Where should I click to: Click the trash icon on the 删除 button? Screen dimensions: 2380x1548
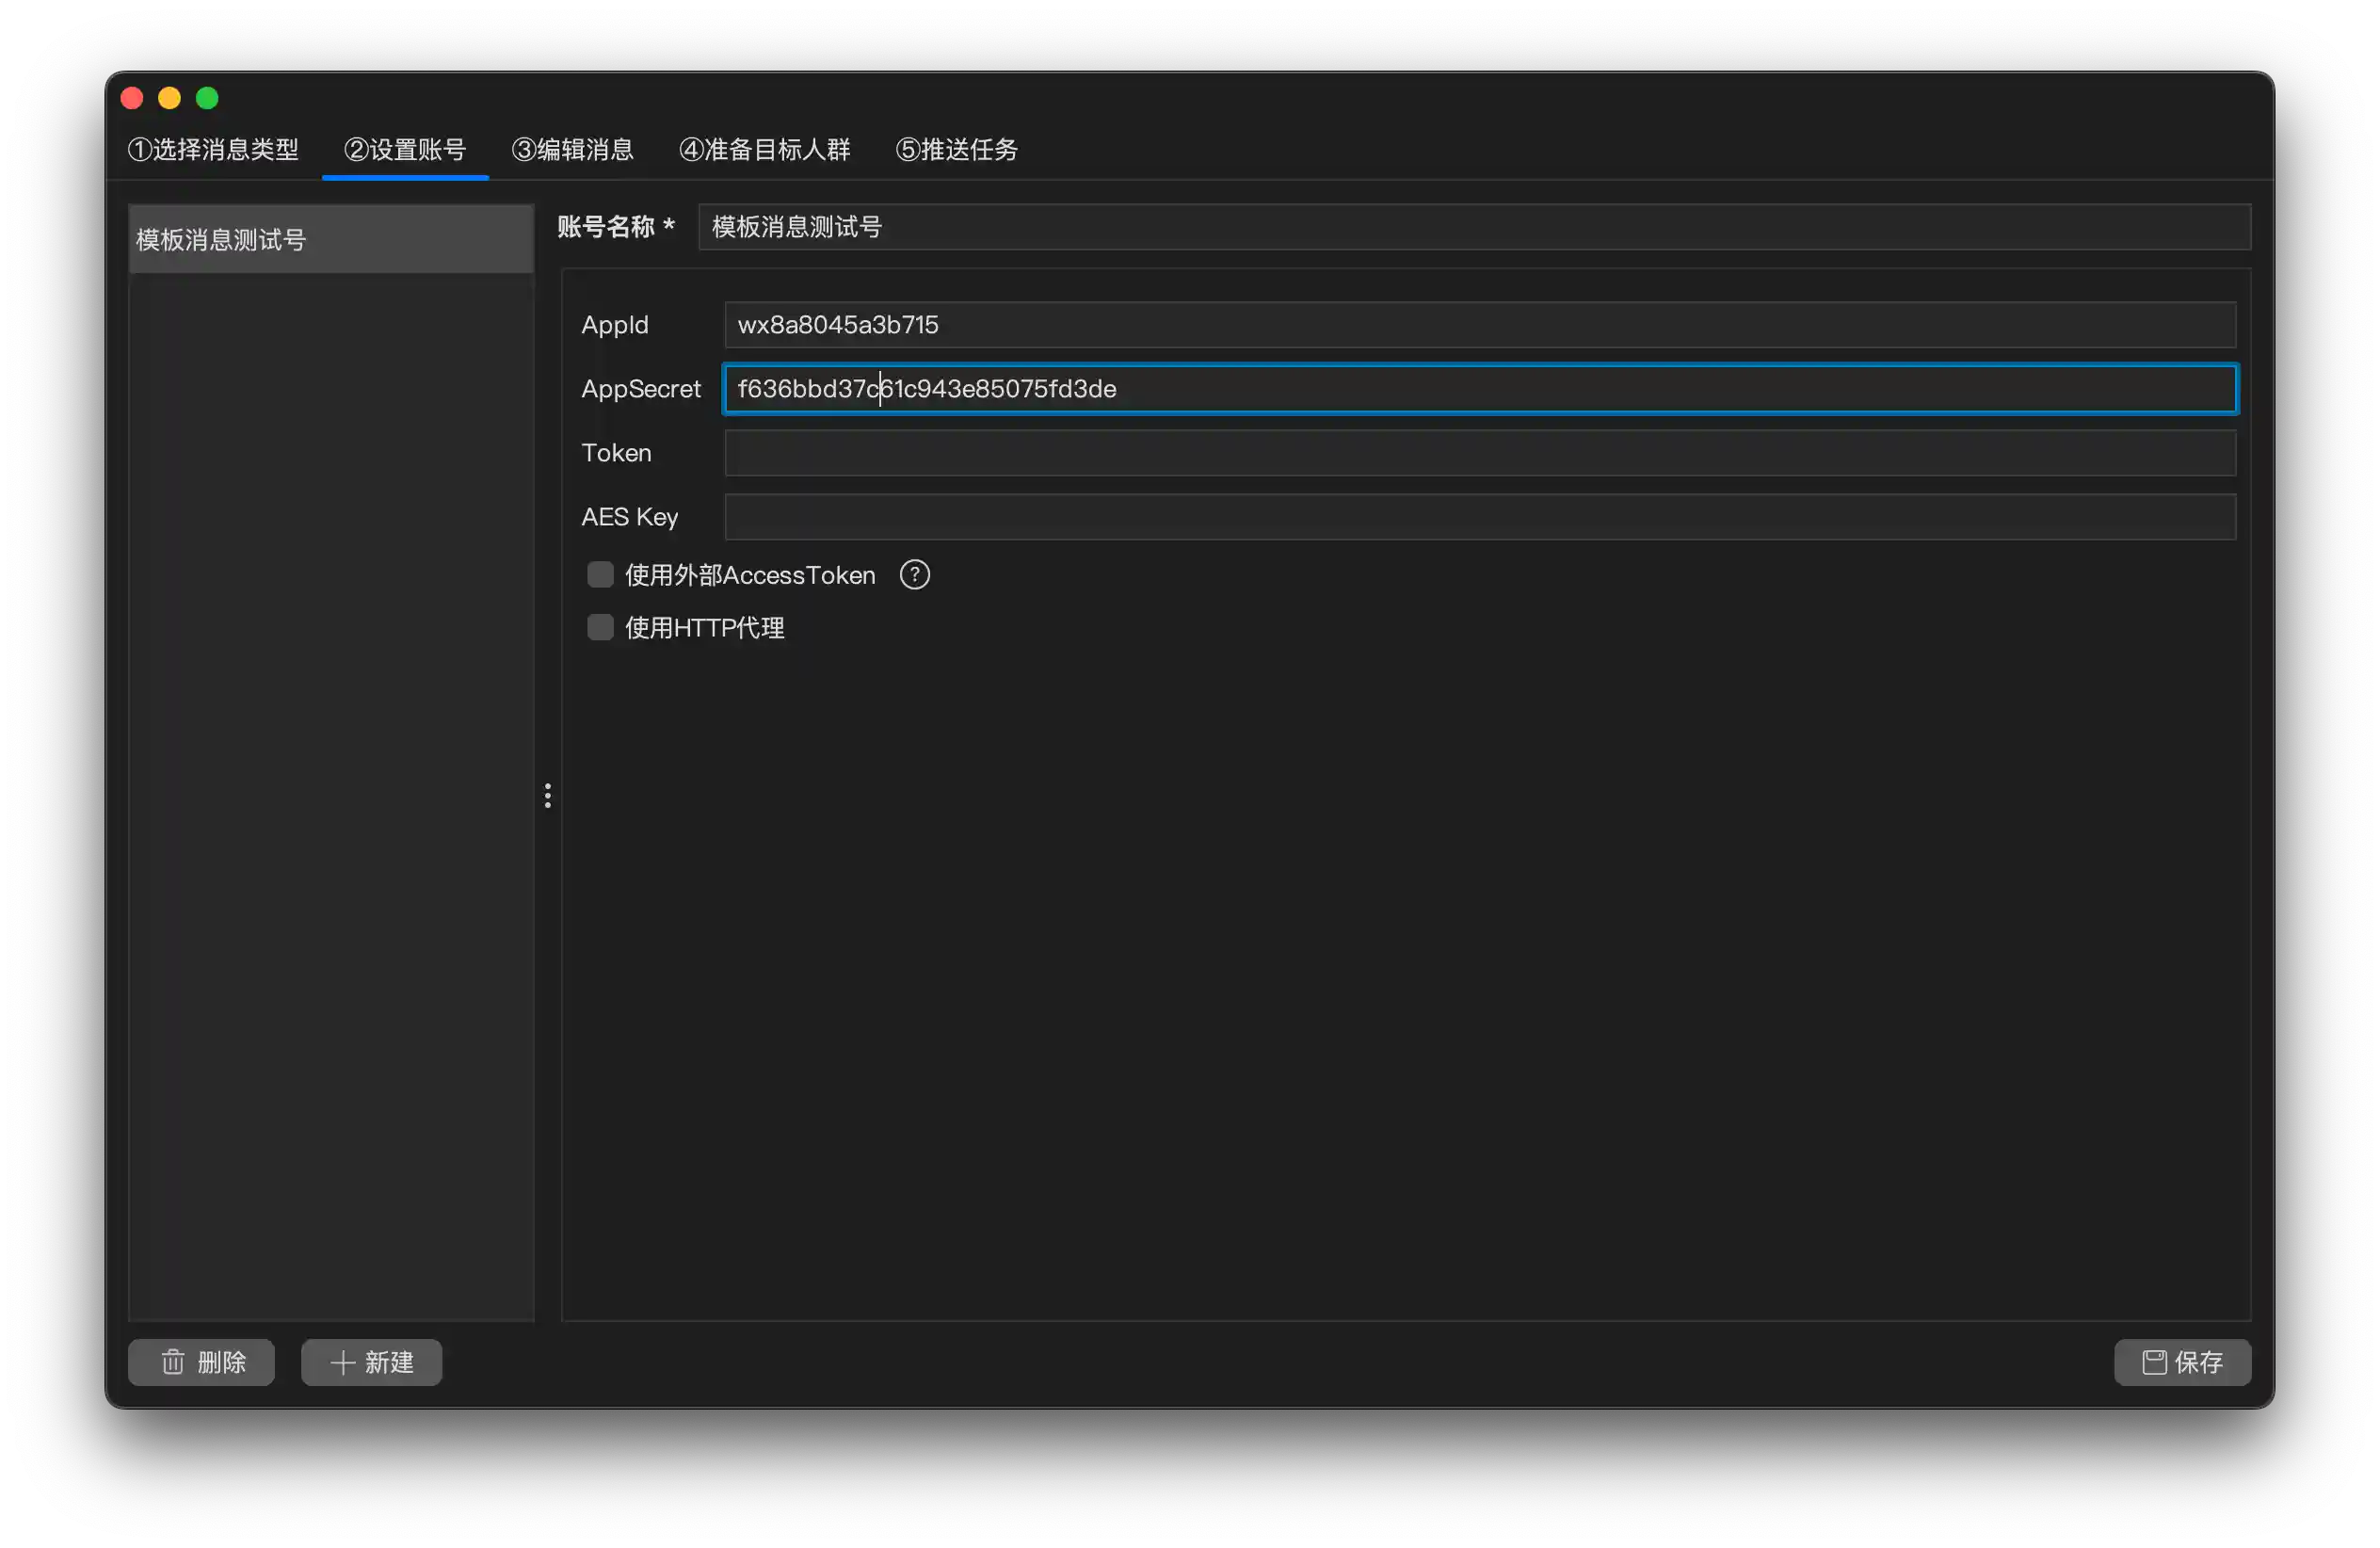point(173,1362)
